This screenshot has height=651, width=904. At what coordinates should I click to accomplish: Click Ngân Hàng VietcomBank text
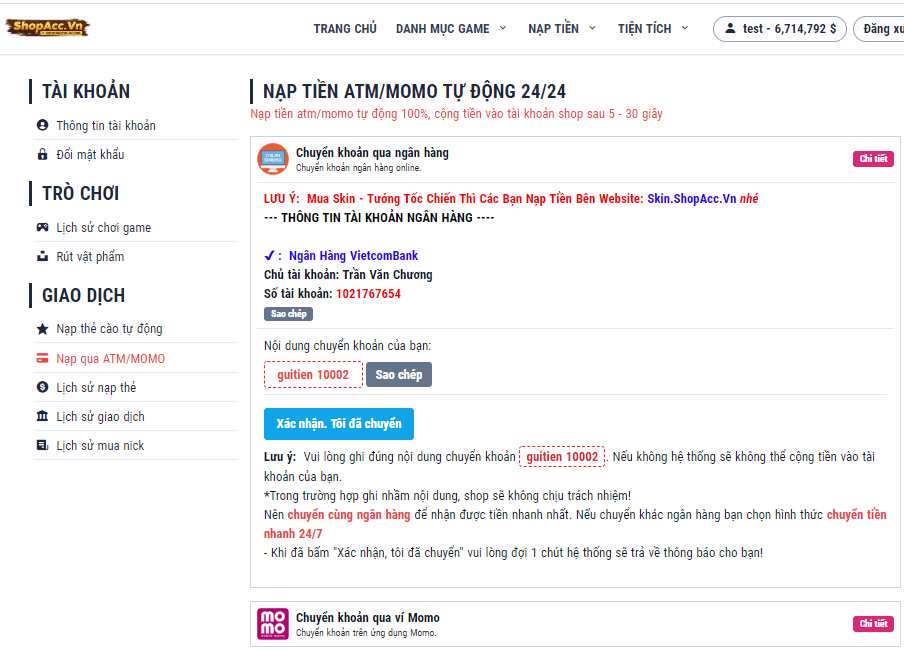[353, 255]
